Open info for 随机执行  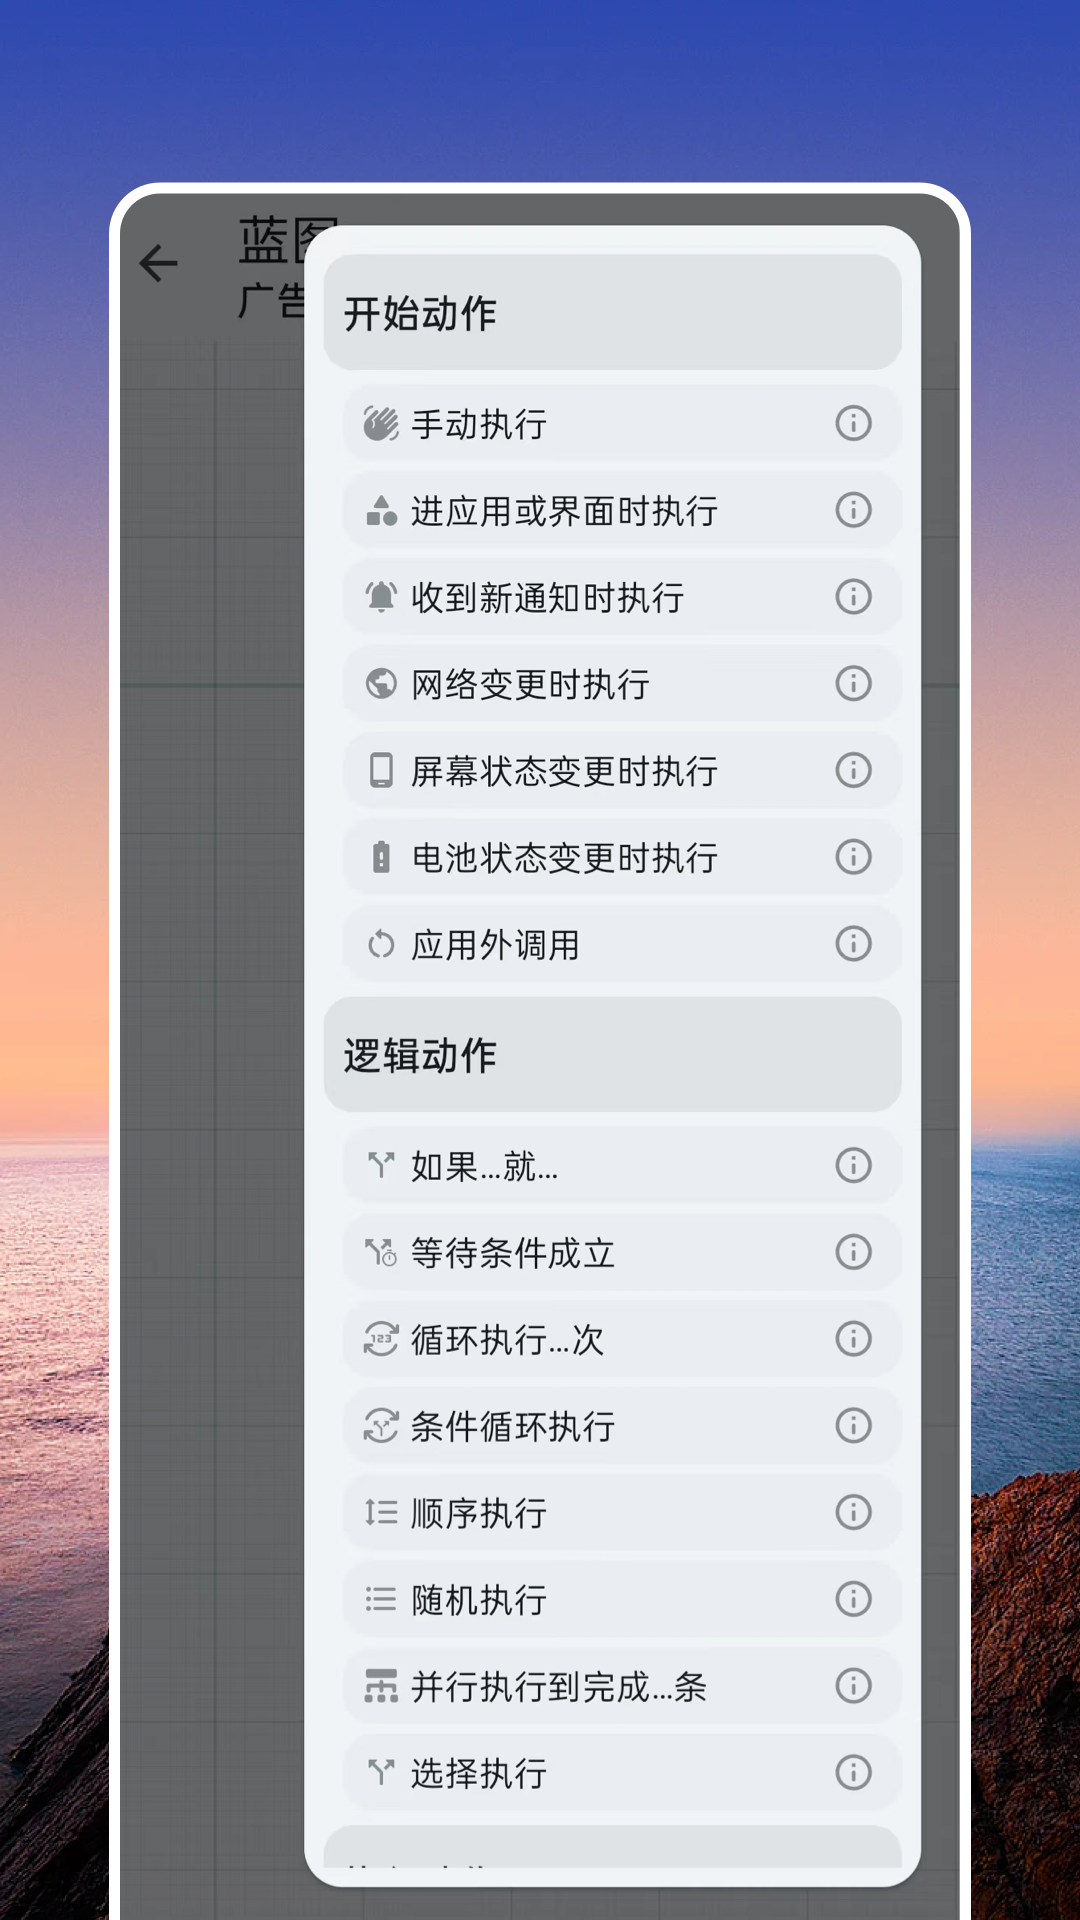pos(853,1599)
